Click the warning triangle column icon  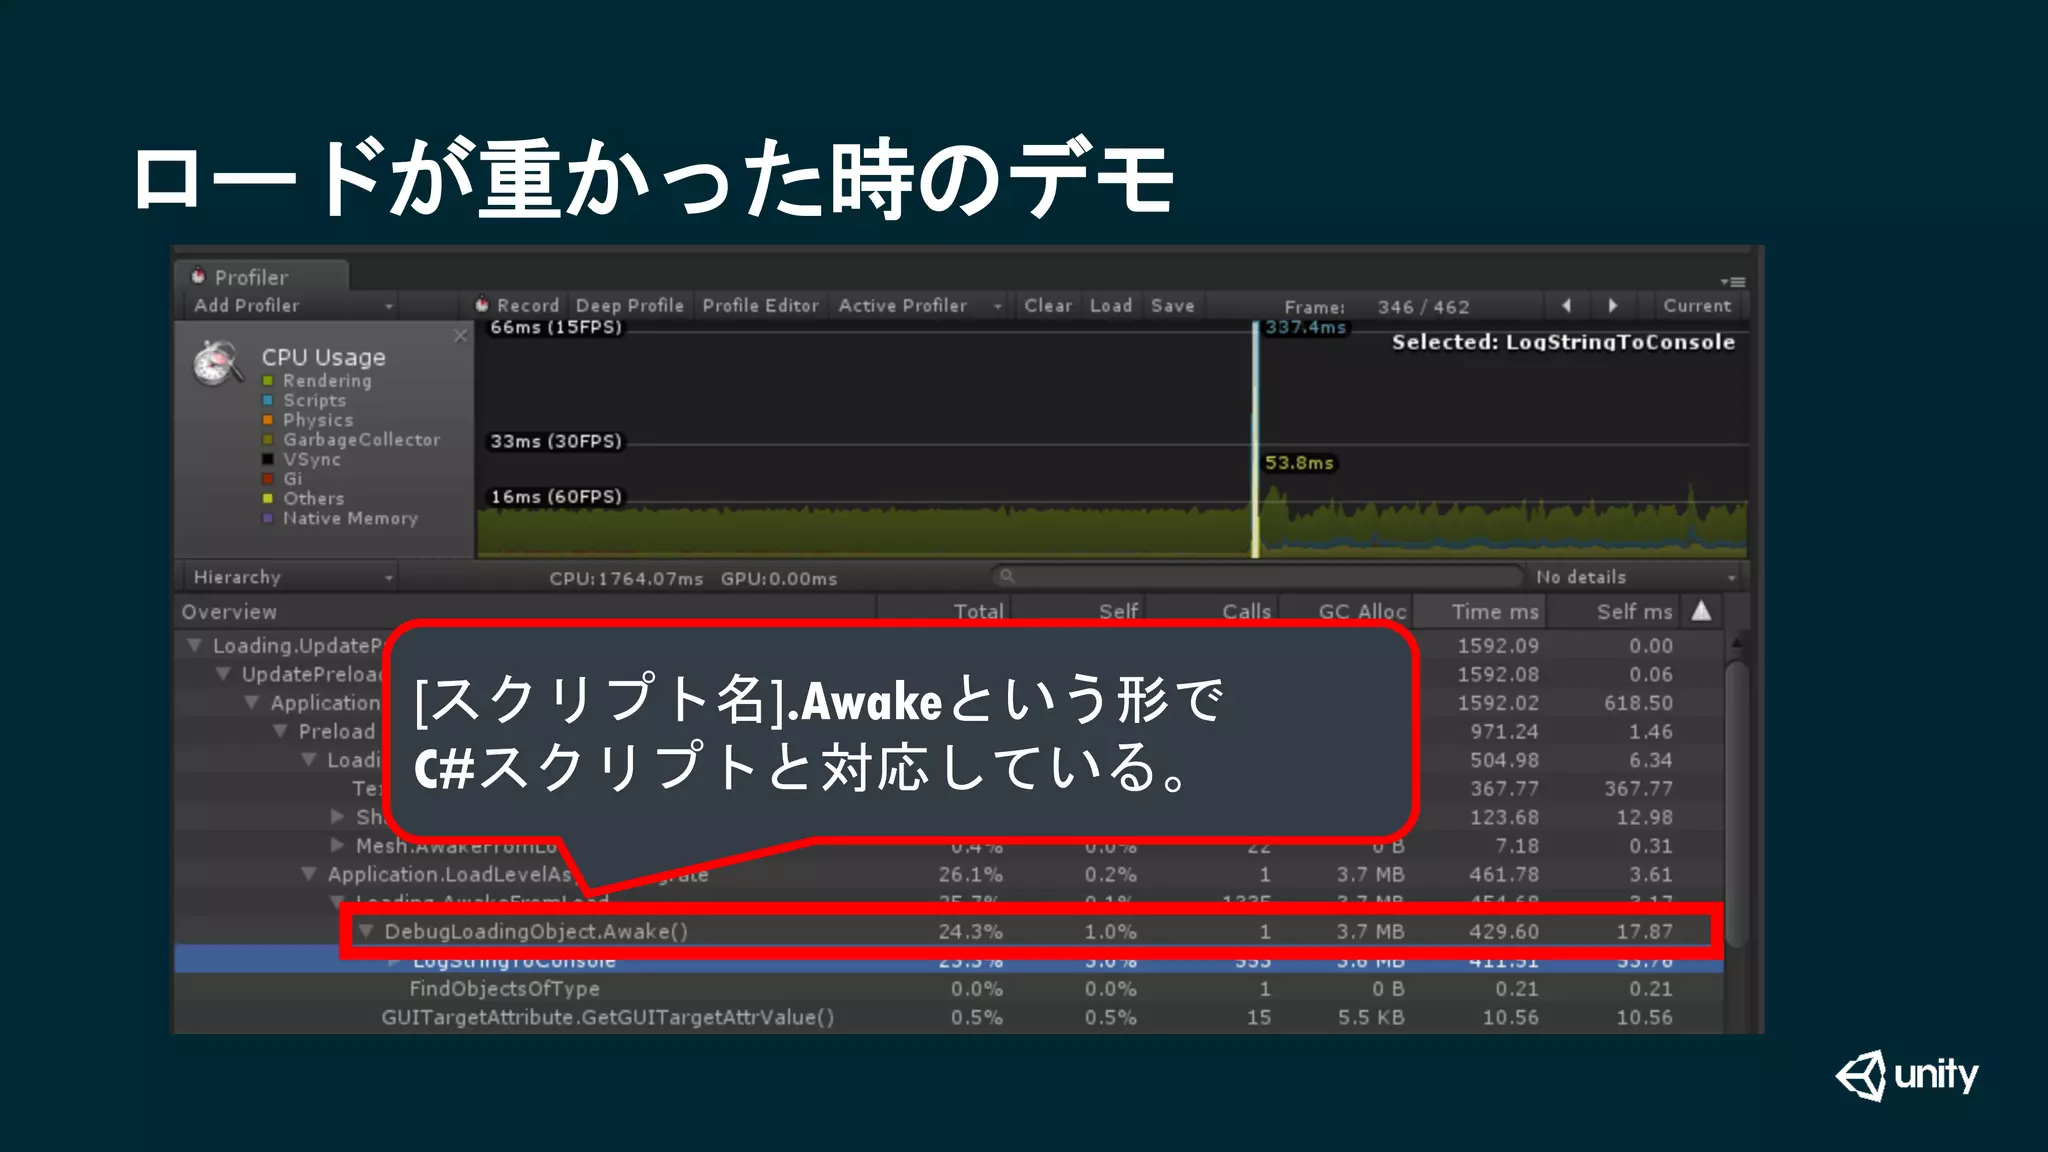(1701, 611)
